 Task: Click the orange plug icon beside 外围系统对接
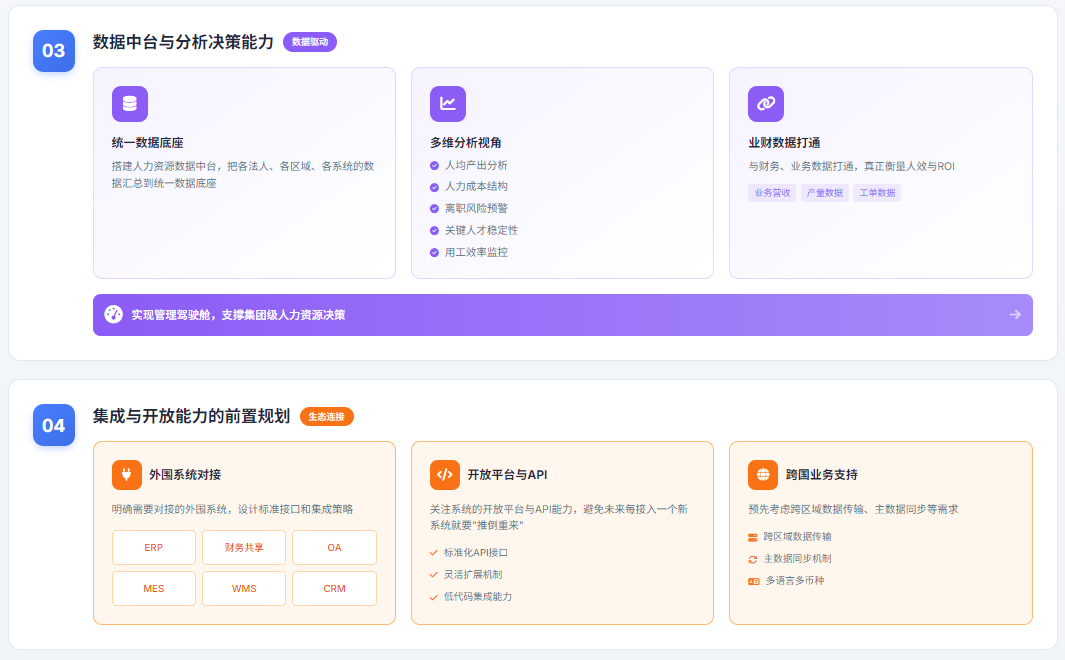127,475
